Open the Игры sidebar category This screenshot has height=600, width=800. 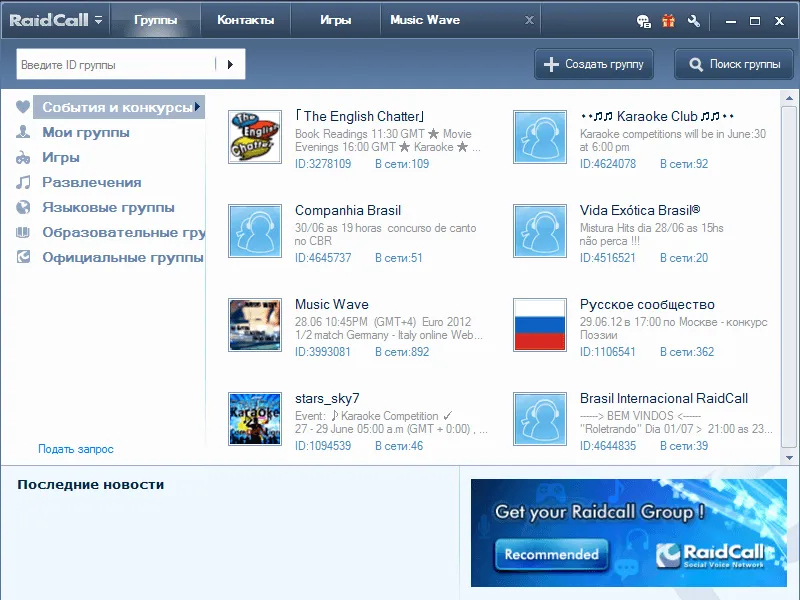coord(61,157)
